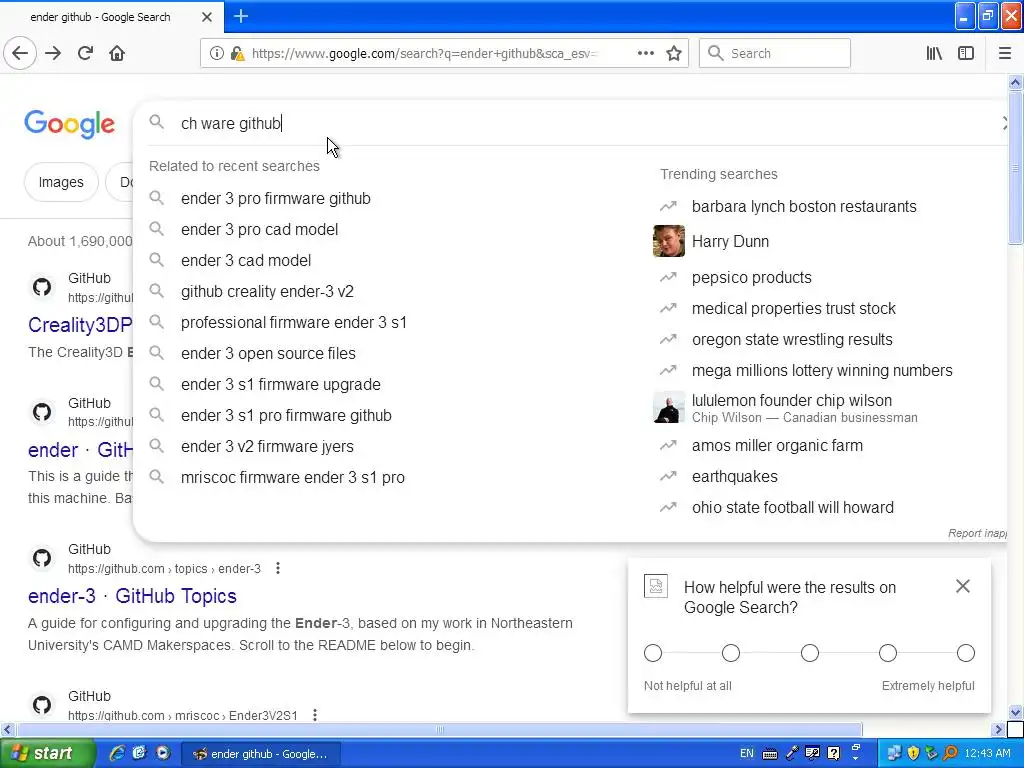Screen dimensions: 1024x768
Task: Click the EN language indicator in taskbar
Action: [746, 754]
